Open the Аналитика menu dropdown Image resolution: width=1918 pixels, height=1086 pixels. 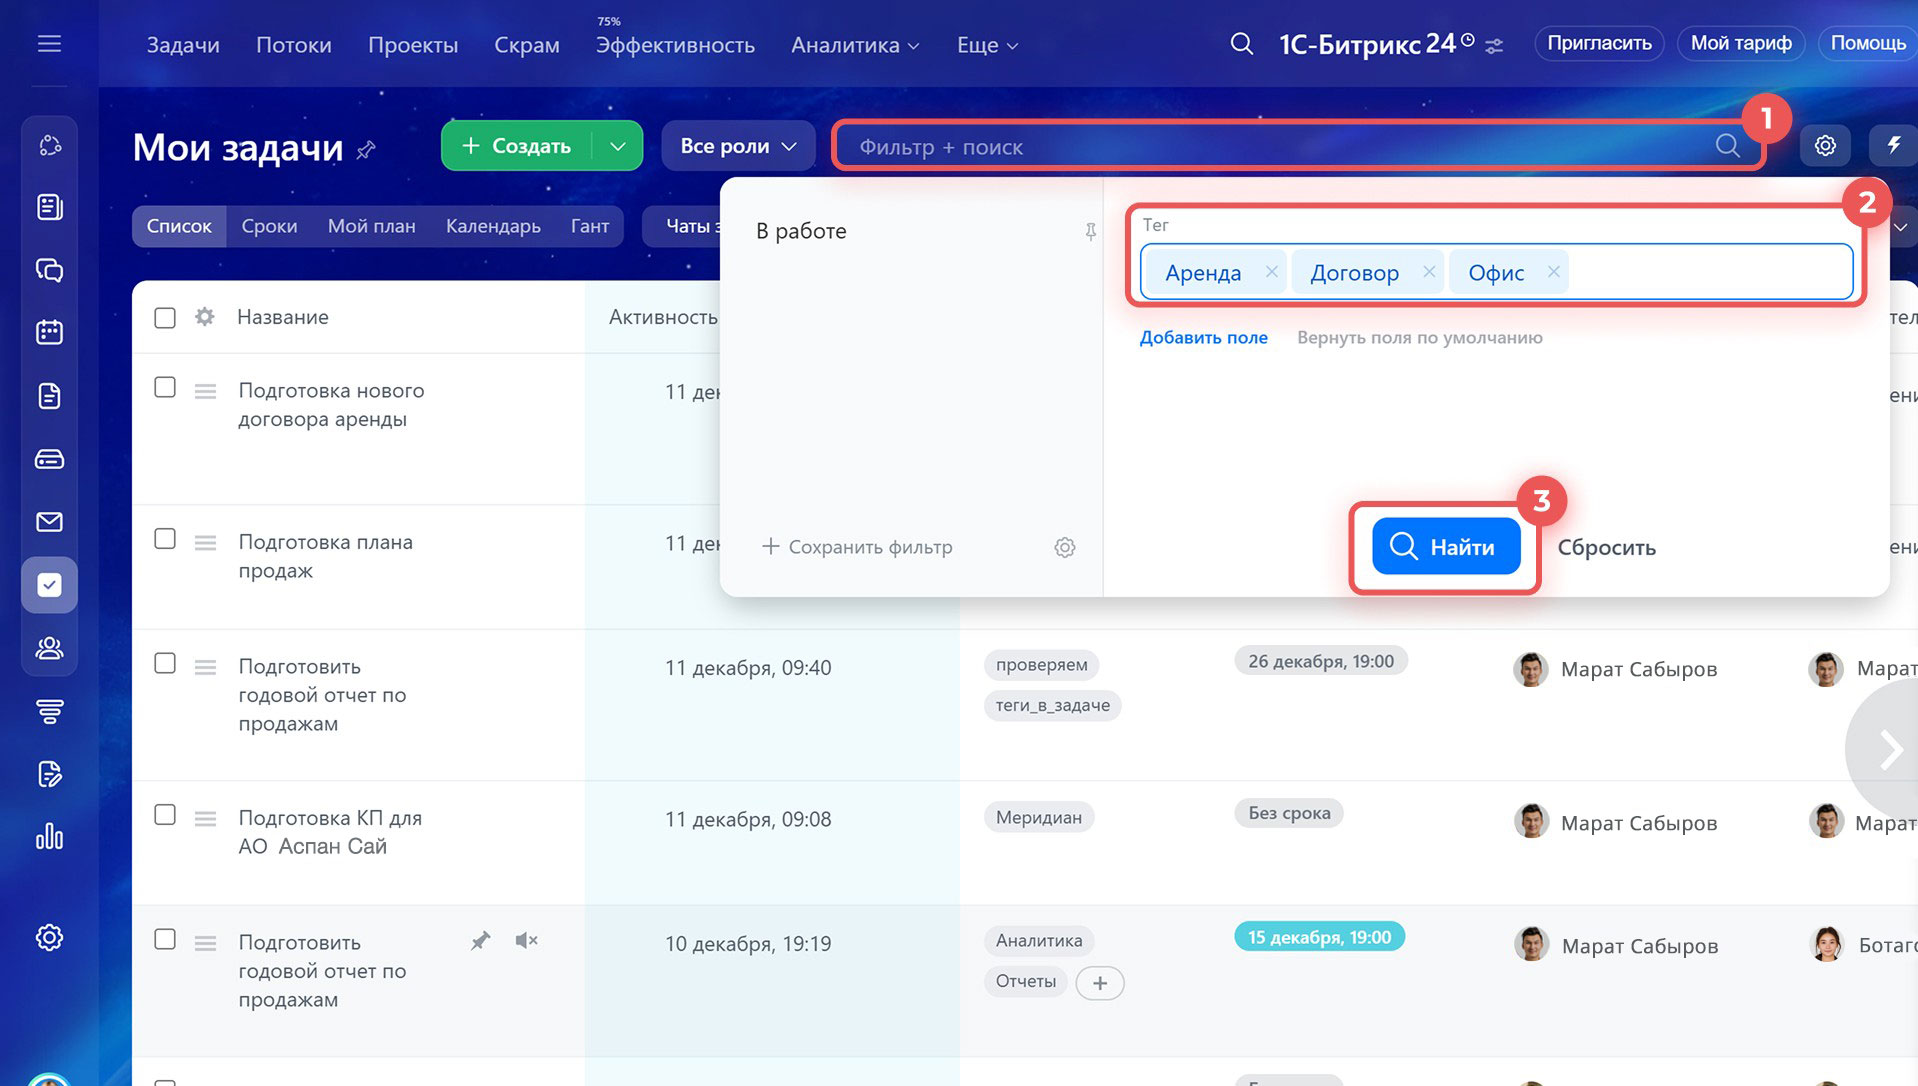[x=854, y=46]
